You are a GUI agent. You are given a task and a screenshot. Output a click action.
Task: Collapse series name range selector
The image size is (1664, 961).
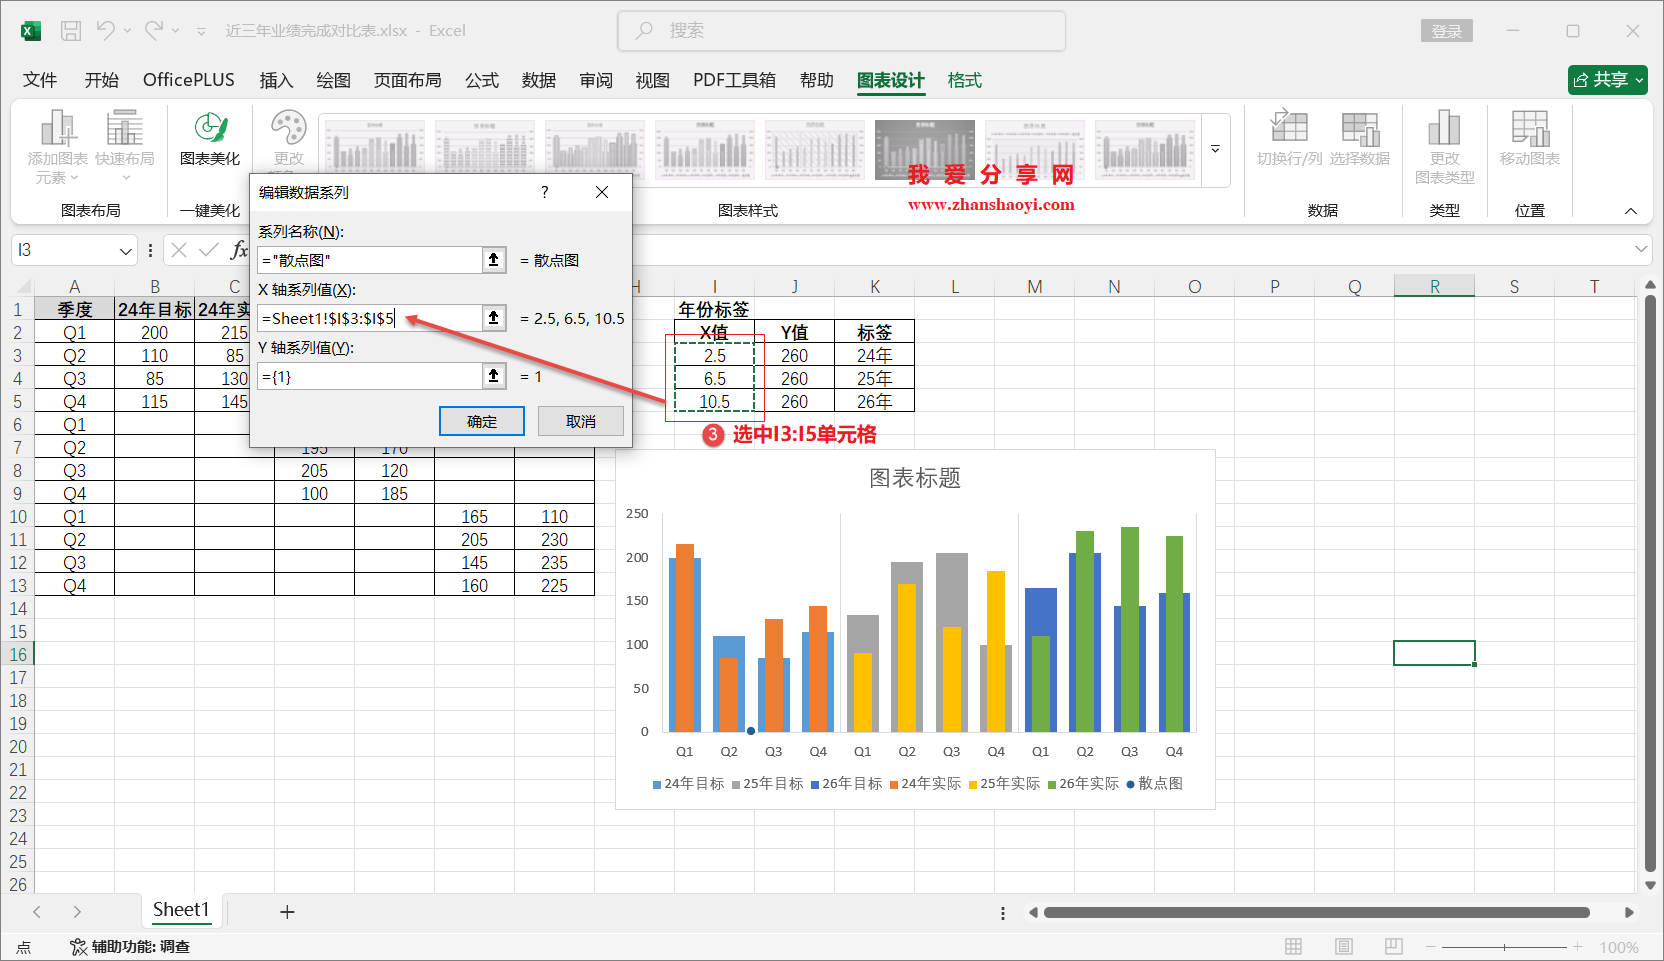pos(493,260)
